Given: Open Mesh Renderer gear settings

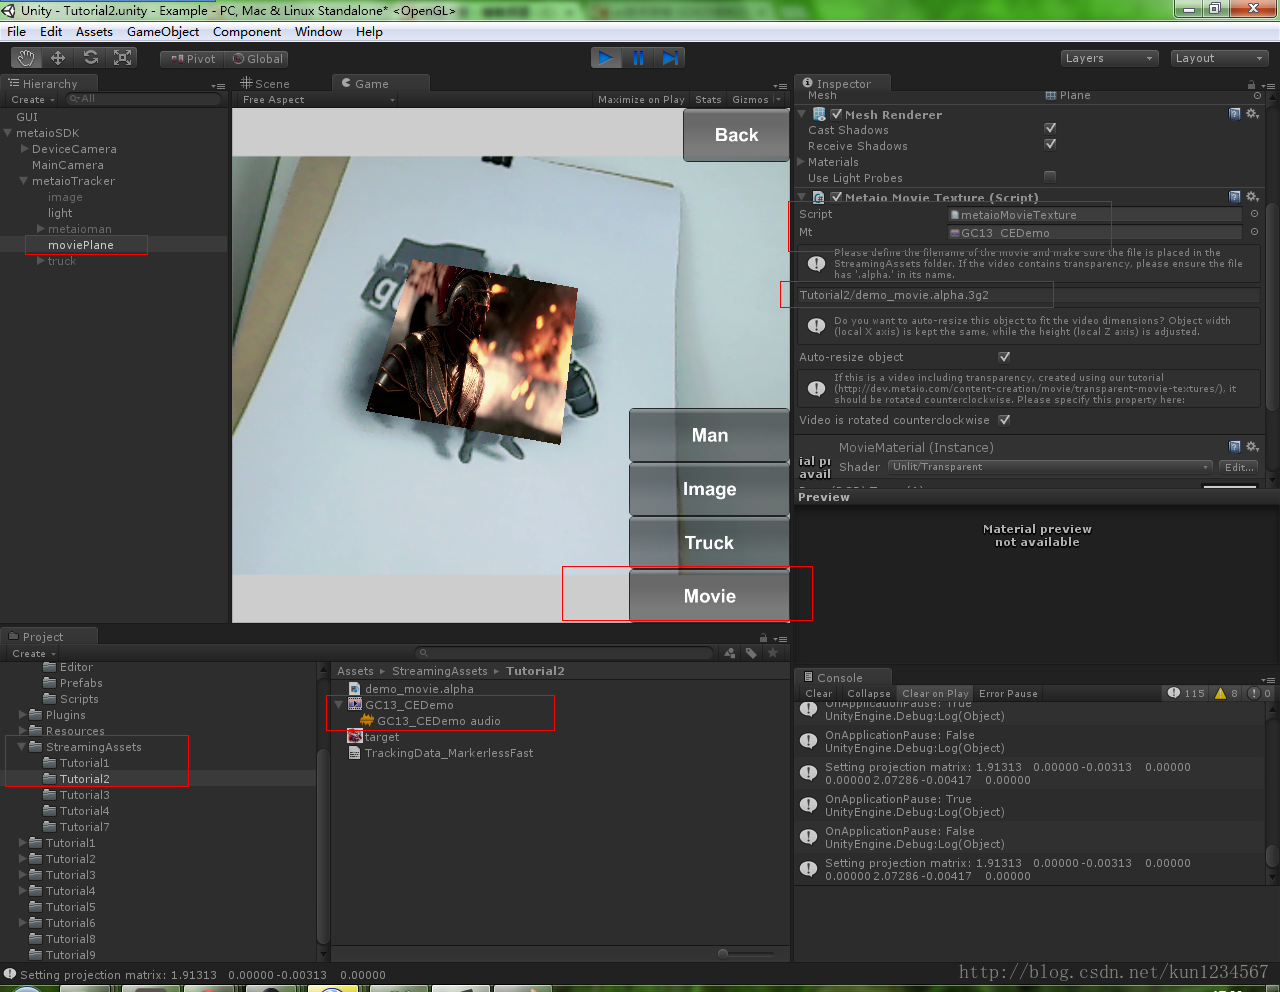Looking at the screenshot, I should coord(1252,114).
